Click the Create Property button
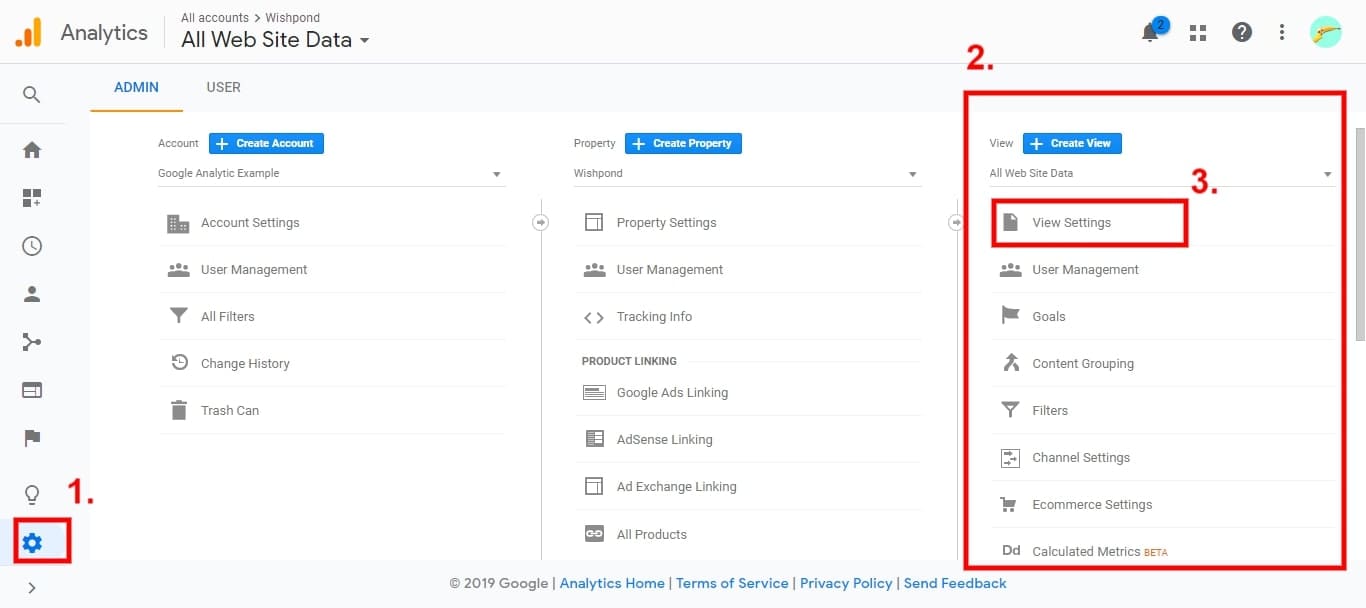 pos(683,143)
